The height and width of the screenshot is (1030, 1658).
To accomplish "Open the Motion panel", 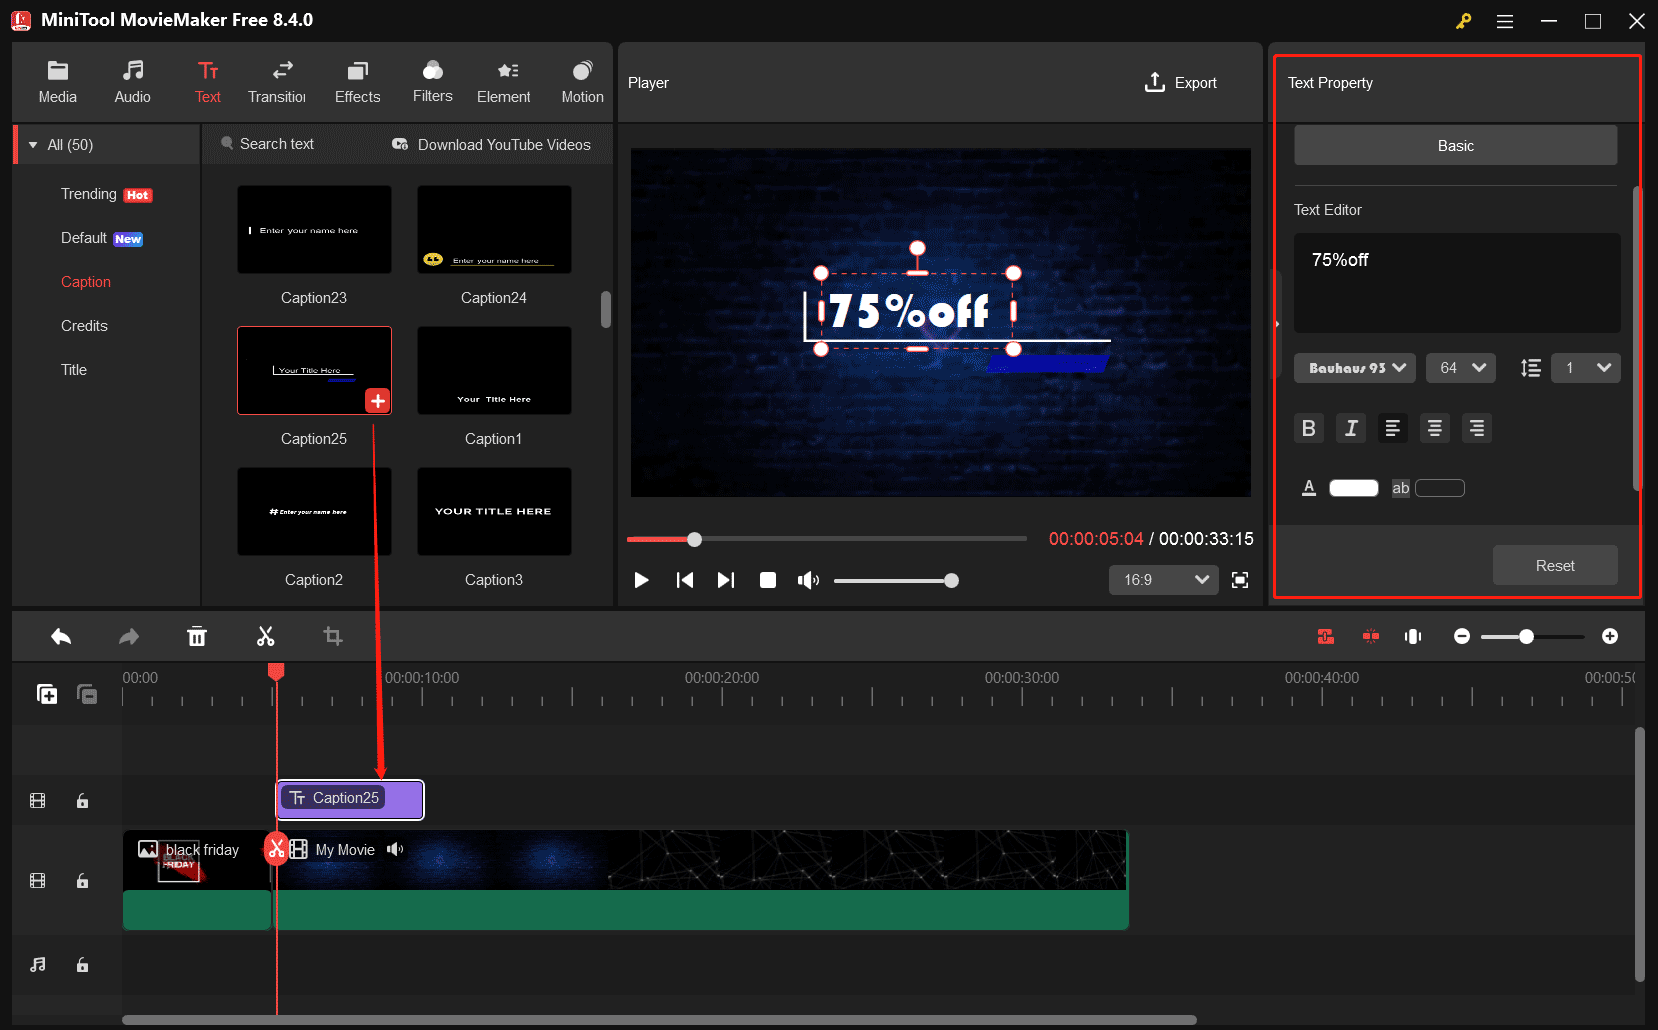I will coord(582,80).
